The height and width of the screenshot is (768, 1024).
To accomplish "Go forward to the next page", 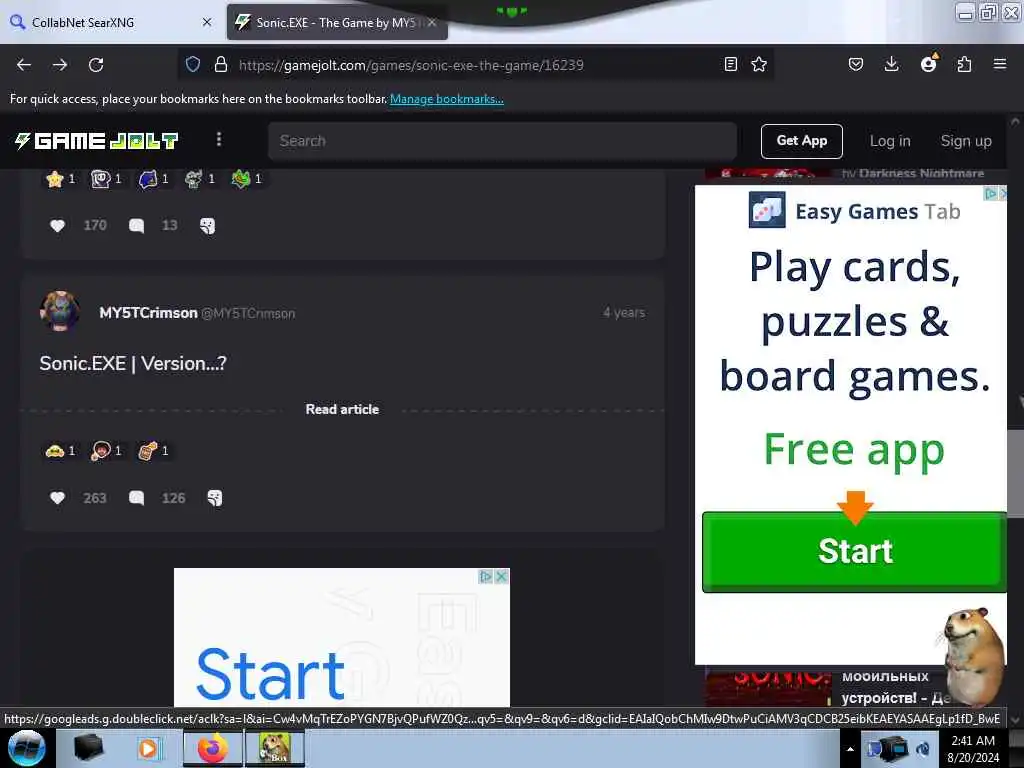I will tap(60, 65).
